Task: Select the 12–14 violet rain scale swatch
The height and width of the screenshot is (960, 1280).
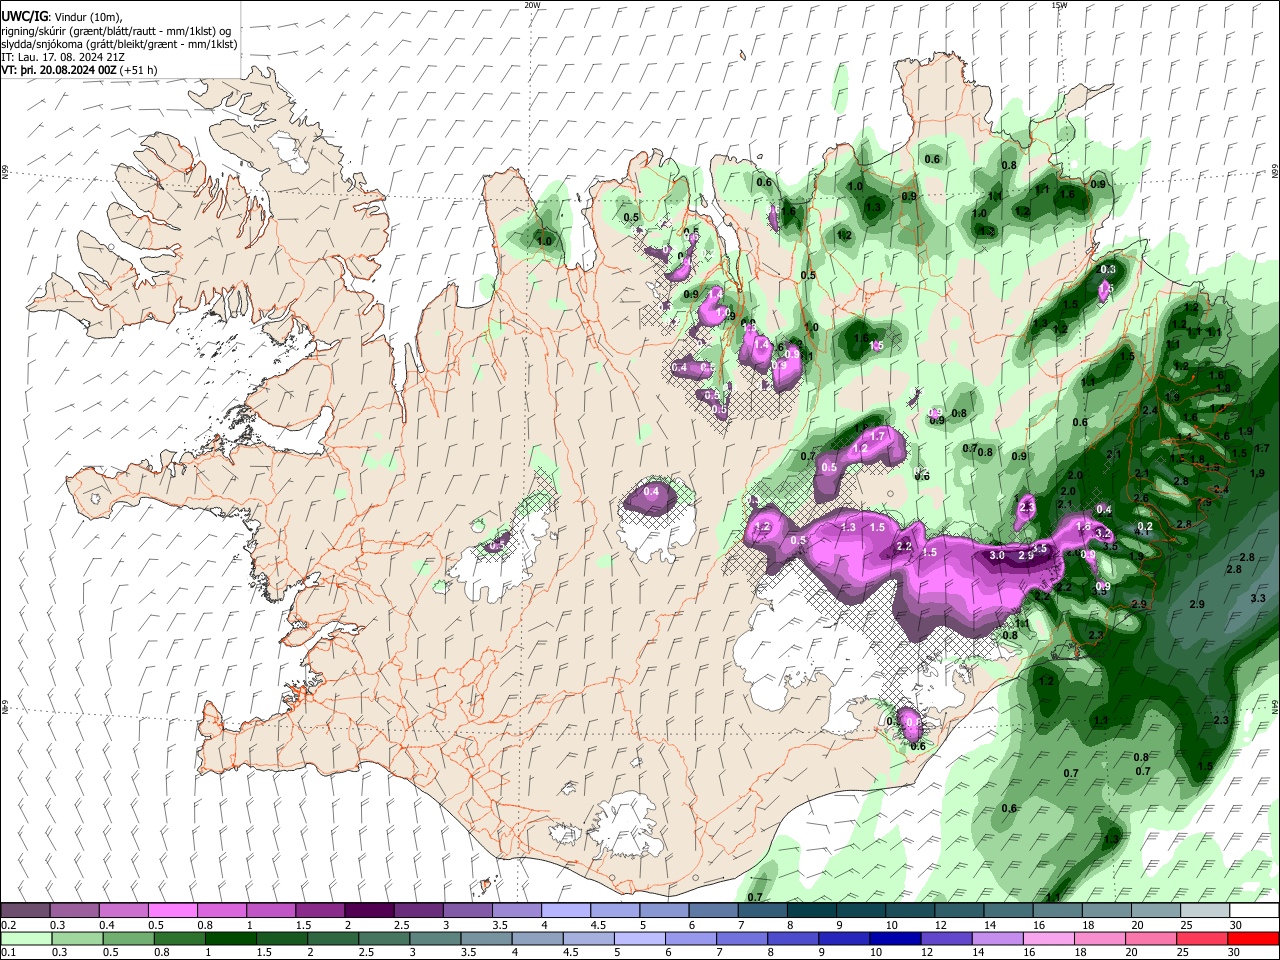Action: pyautogui.click(x=948, y=939)
